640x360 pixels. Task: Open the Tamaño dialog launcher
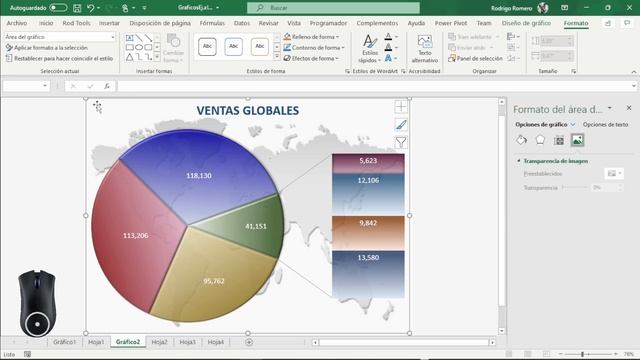pyautogui.click(x=573, y=71)
